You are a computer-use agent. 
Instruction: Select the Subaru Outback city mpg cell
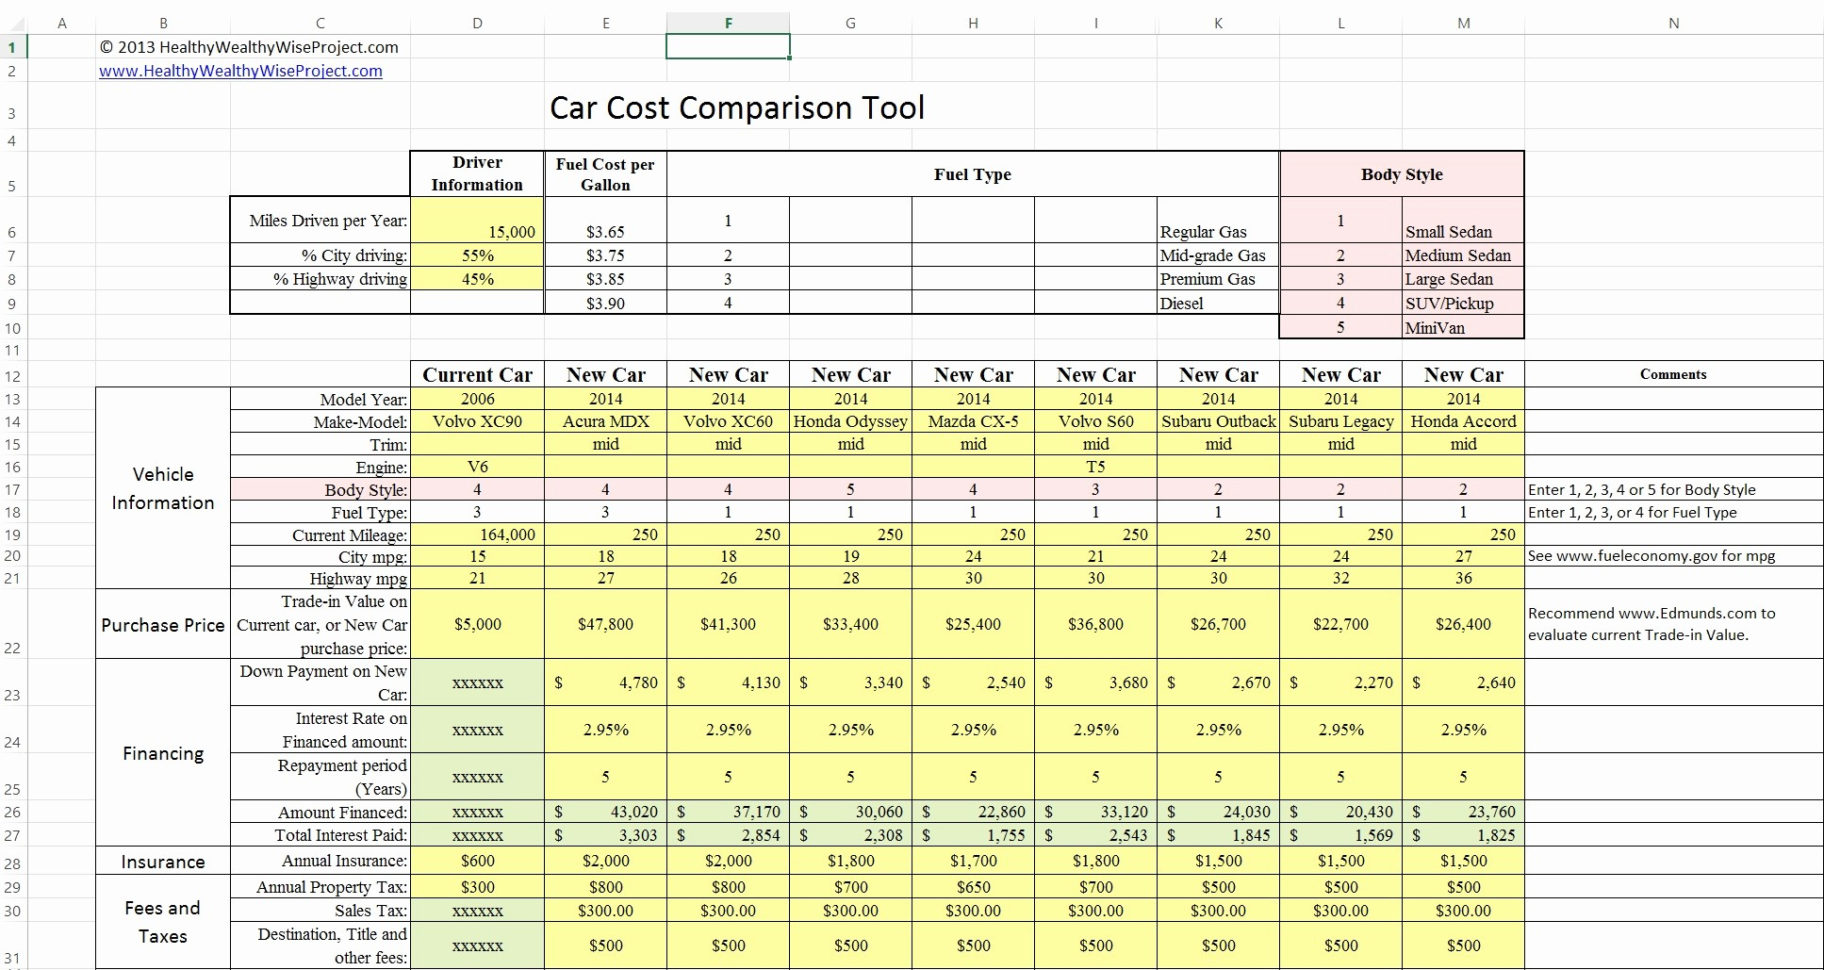click(1217, 556)
